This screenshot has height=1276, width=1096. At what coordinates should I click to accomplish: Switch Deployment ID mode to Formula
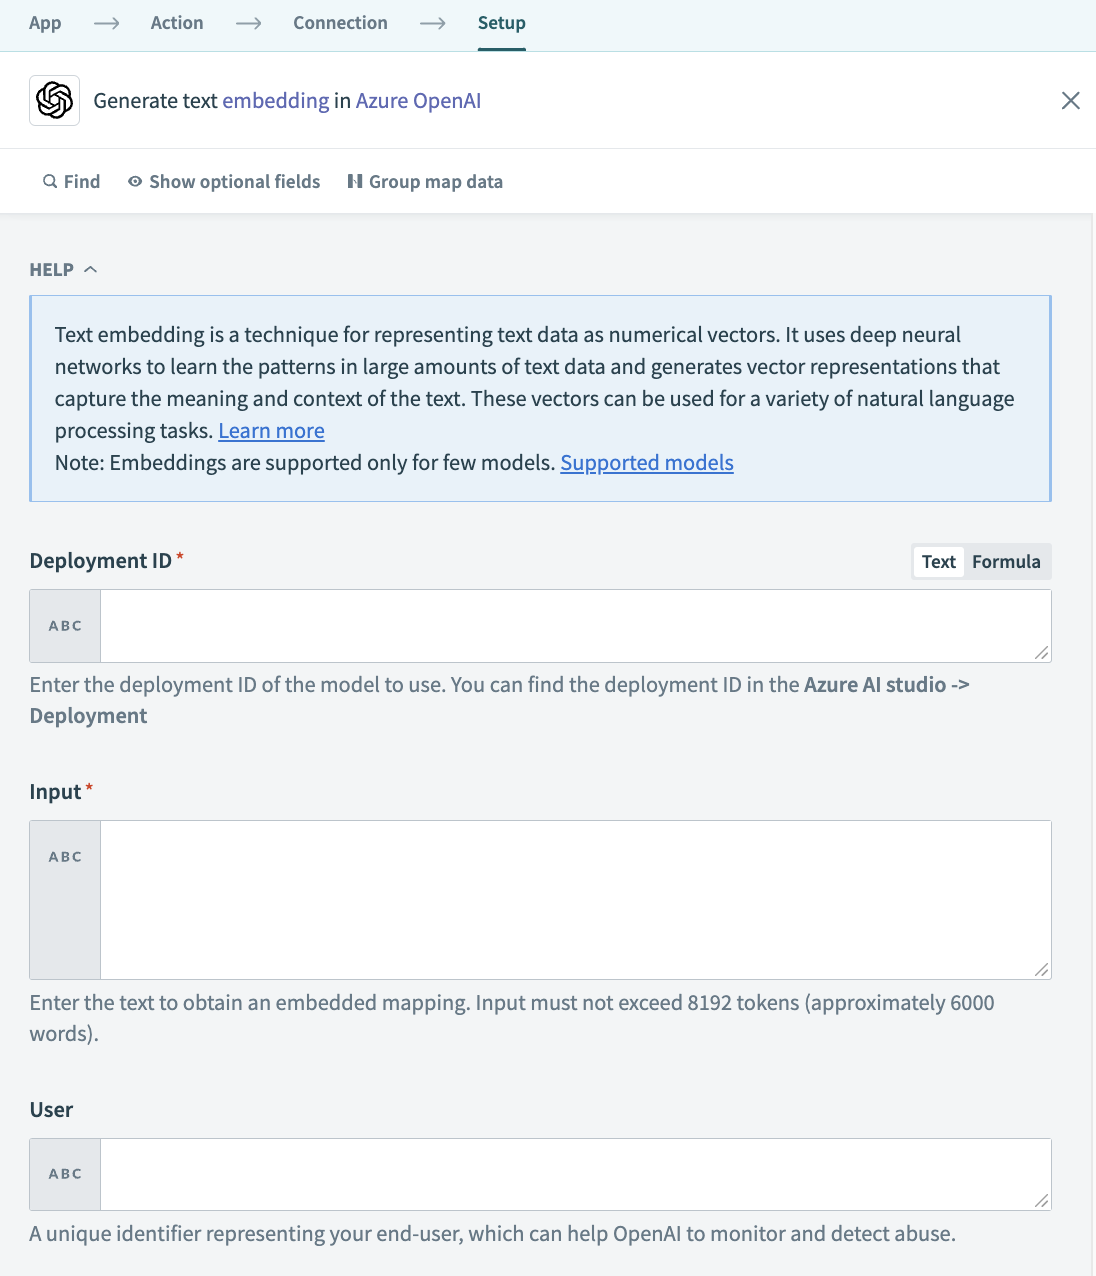(x=1006, y=561)
